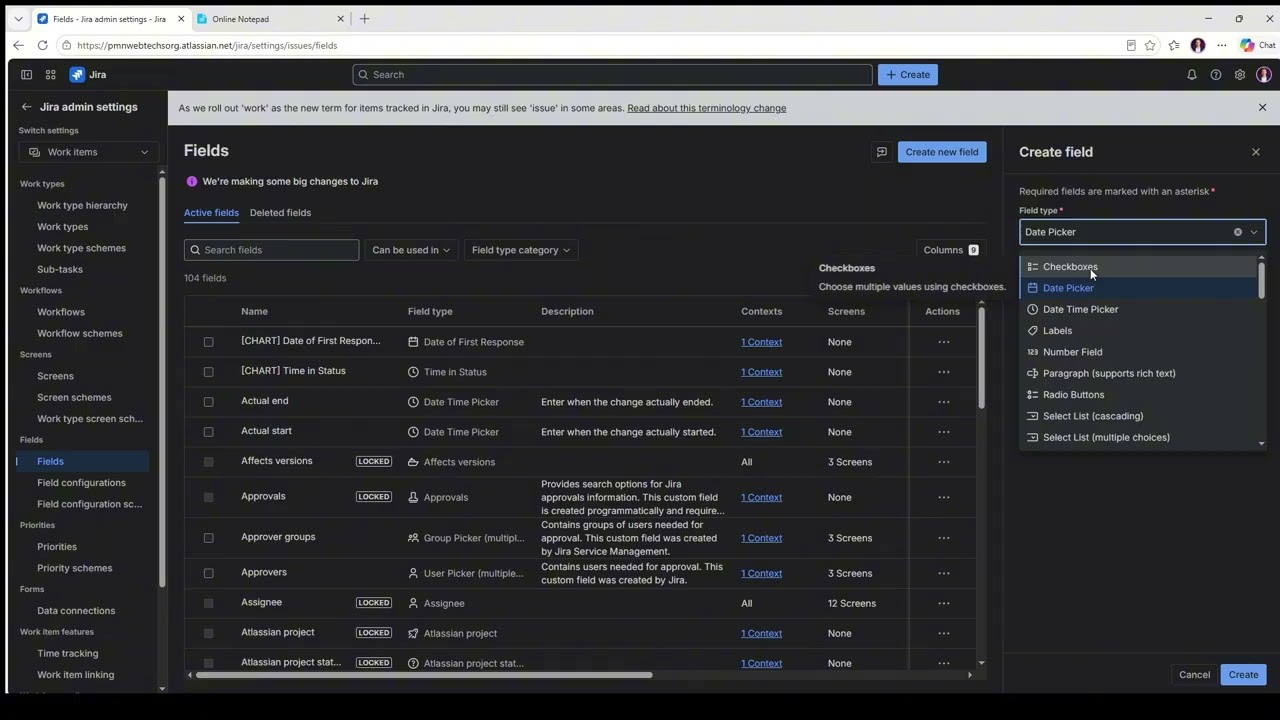
Task: Bookmark this page with star icon
Action: coord(1151,45)
